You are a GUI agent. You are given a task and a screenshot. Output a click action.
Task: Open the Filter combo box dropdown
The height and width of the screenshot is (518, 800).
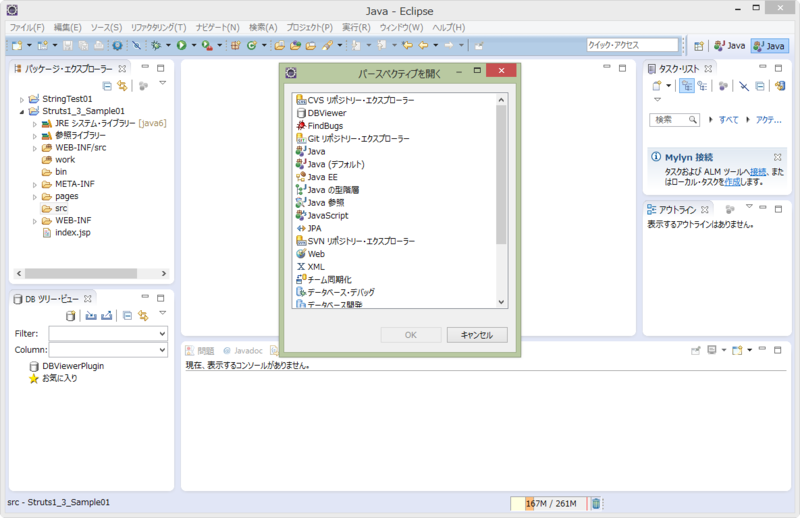click(162, 333)
